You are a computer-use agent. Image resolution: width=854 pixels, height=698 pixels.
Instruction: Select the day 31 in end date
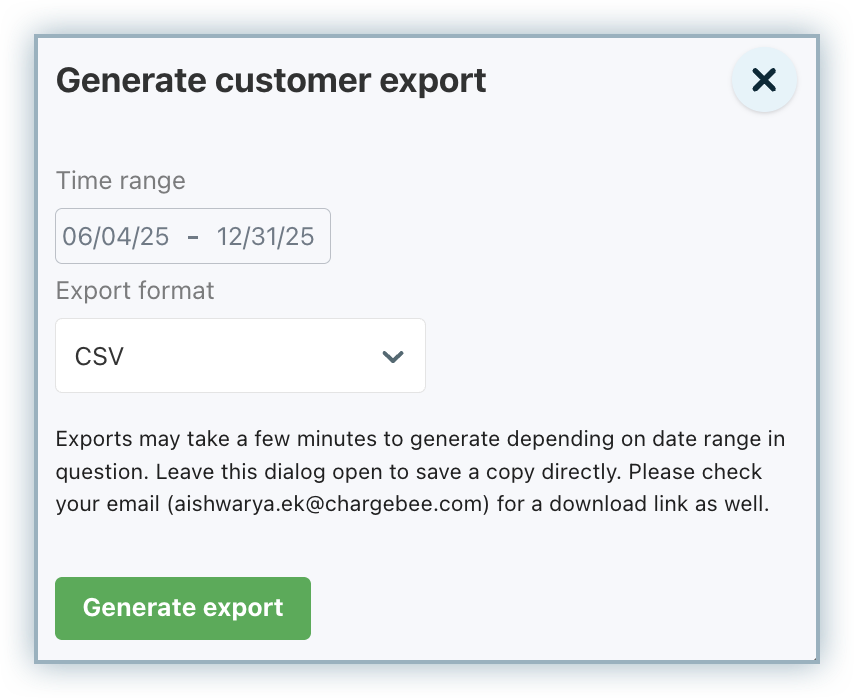pos(267,237)
